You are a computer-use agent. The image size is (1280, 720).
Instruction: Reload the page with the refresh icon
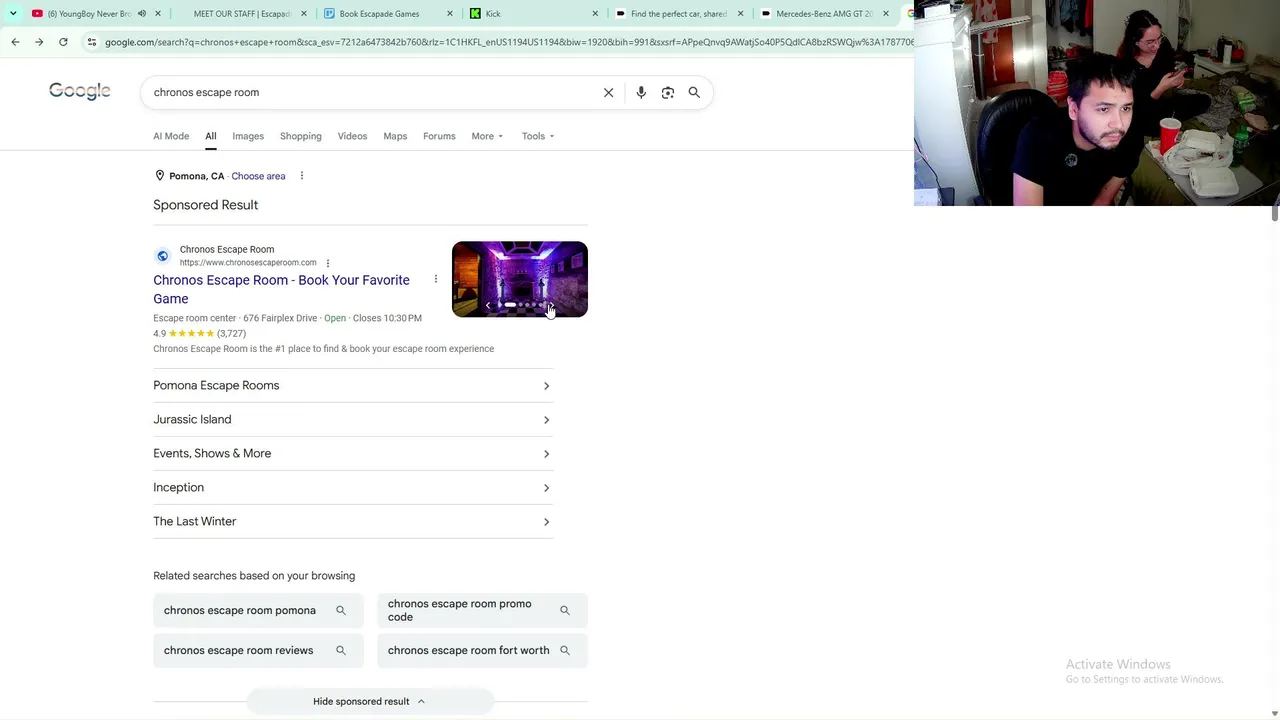pos(63,42)
